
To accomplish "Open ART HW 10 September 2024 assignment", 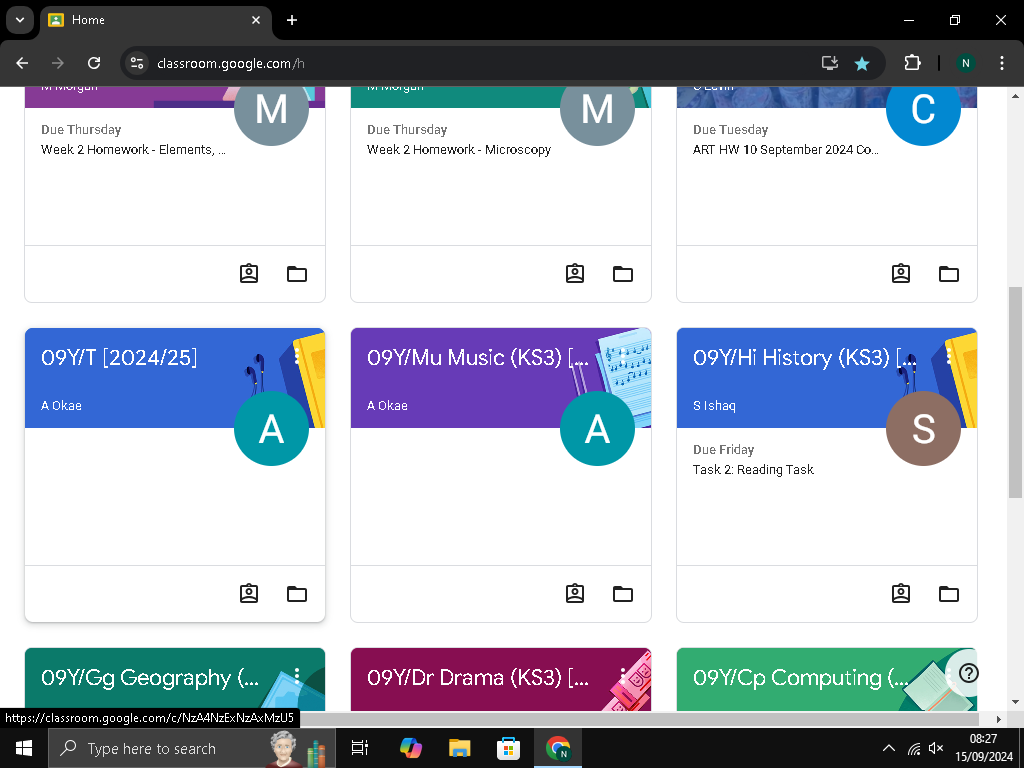I will (786, 150).
